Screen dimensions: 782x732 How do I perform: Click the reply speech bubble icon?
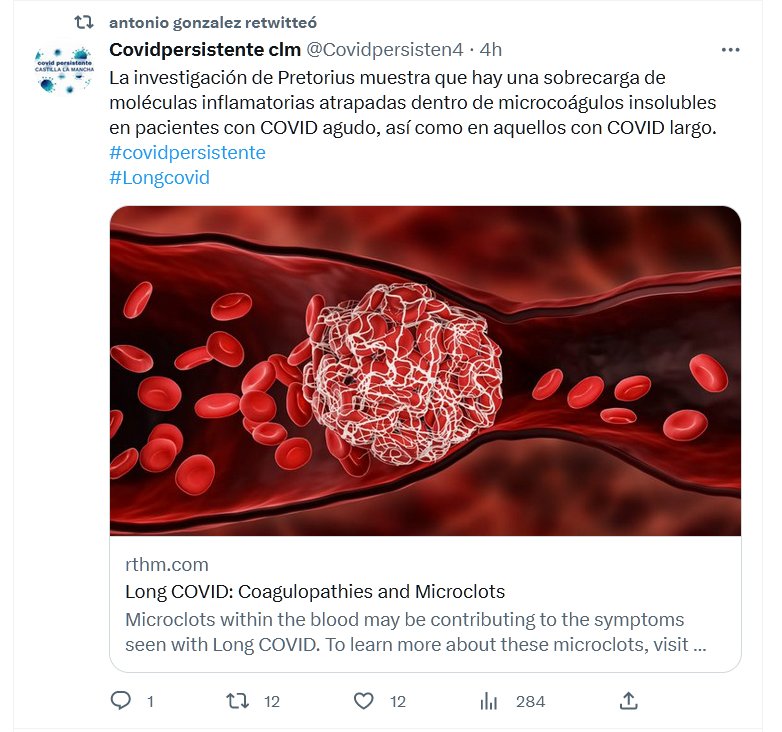pos(121,701)
